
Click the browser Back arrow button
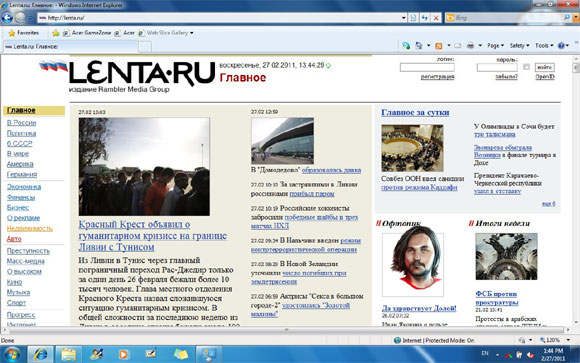point(7,18)
